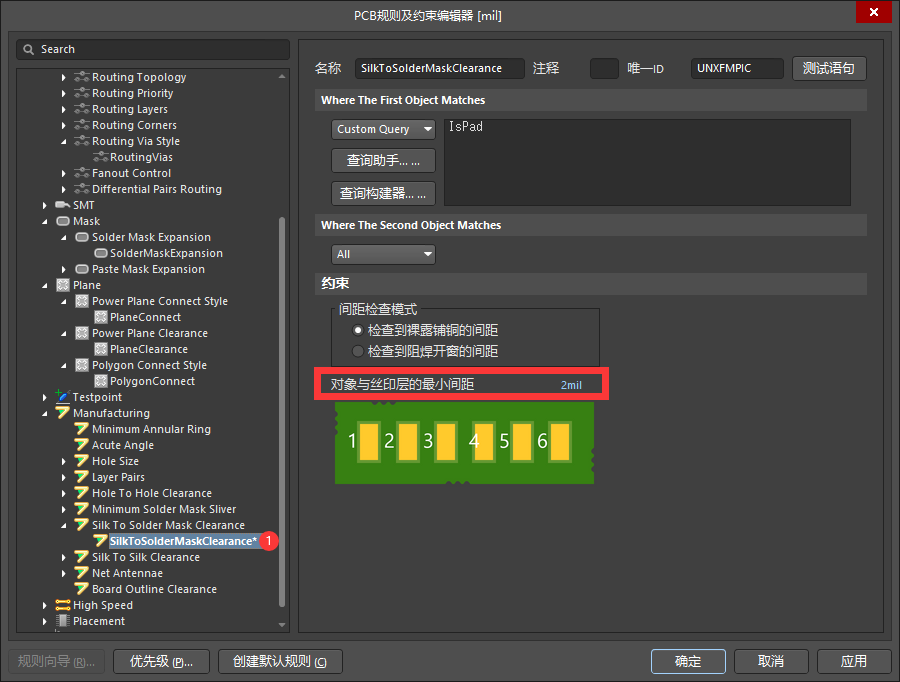This screenshot has height=682, width=900.
Task: Select the Net Antennae tree item
Action: (127, 573)
